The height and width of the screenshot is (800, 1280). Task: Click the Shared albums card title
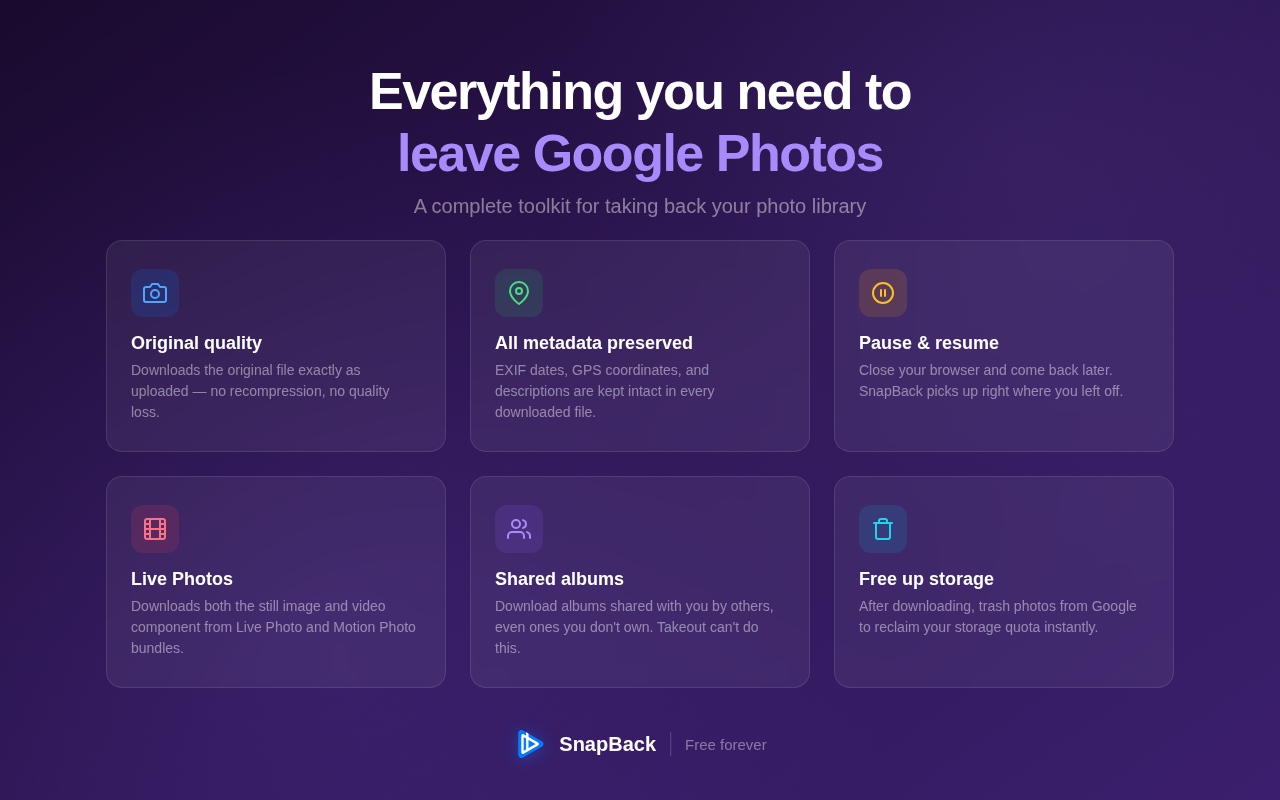click(x=559, y=579)
